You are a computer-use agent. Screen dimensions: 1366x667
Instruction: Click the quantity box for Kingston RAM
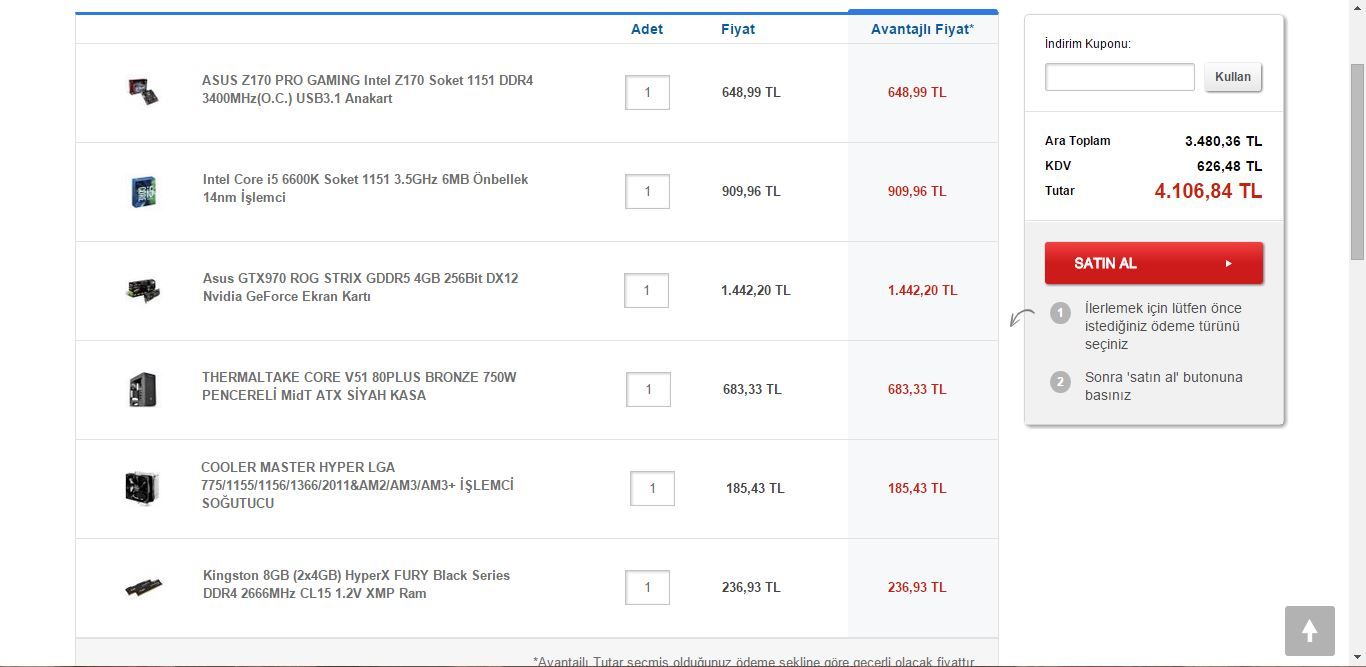(x=647, y=587)
